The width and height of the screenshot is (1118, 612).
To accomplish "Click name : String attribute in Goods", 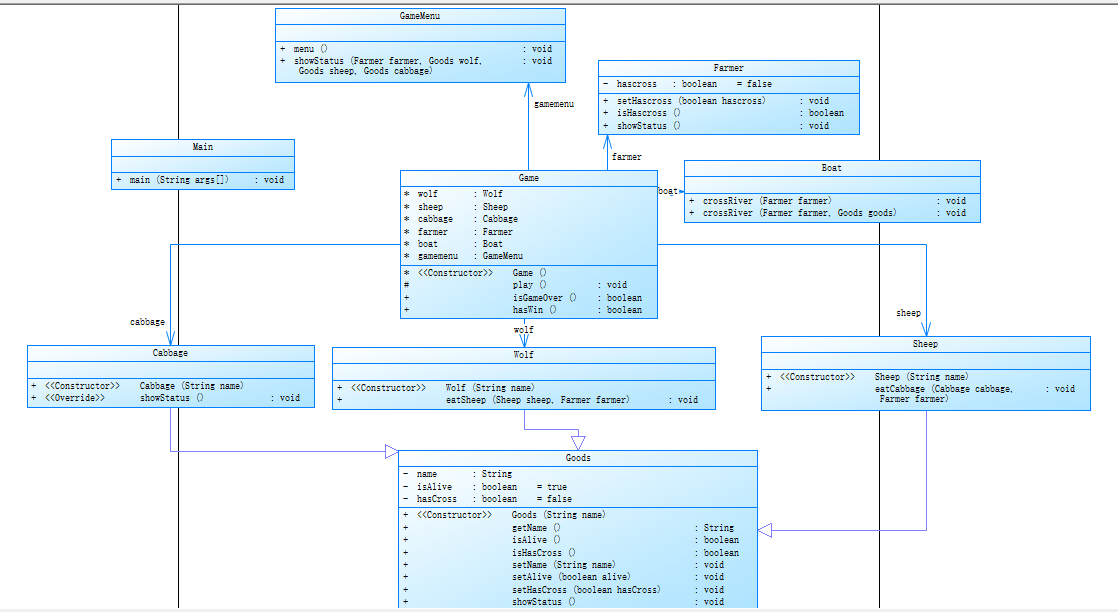I will click(457, 474).
